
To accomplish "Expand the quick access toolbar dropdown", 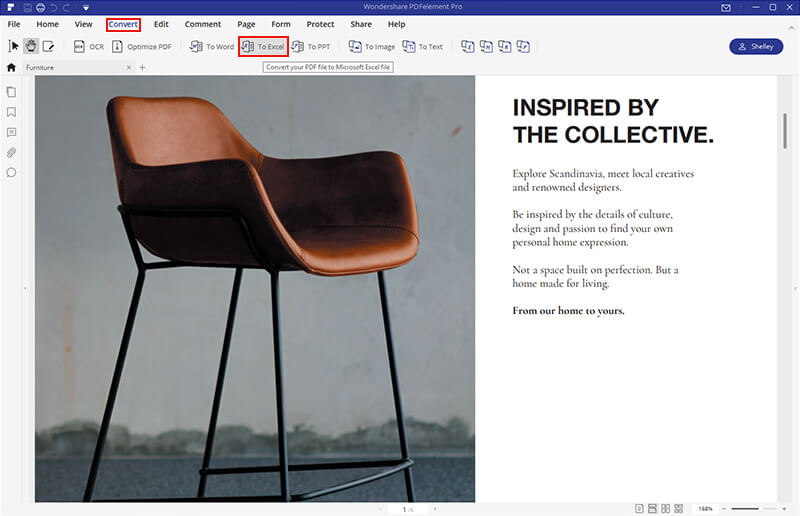I will 86,8.
